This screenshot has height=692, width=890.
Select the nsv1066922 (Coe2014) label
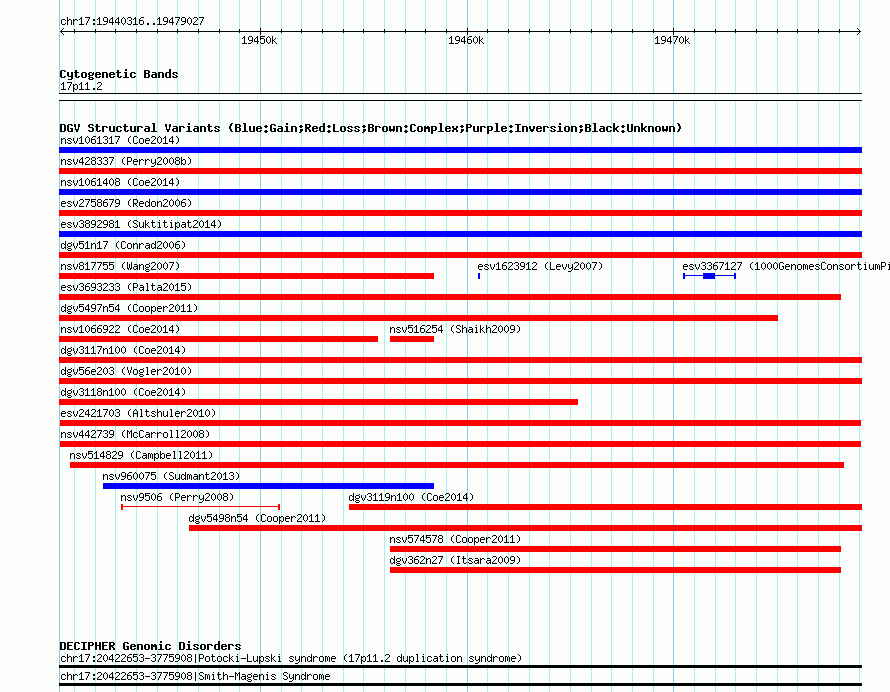pyautogui.click(x=120, y=329)
